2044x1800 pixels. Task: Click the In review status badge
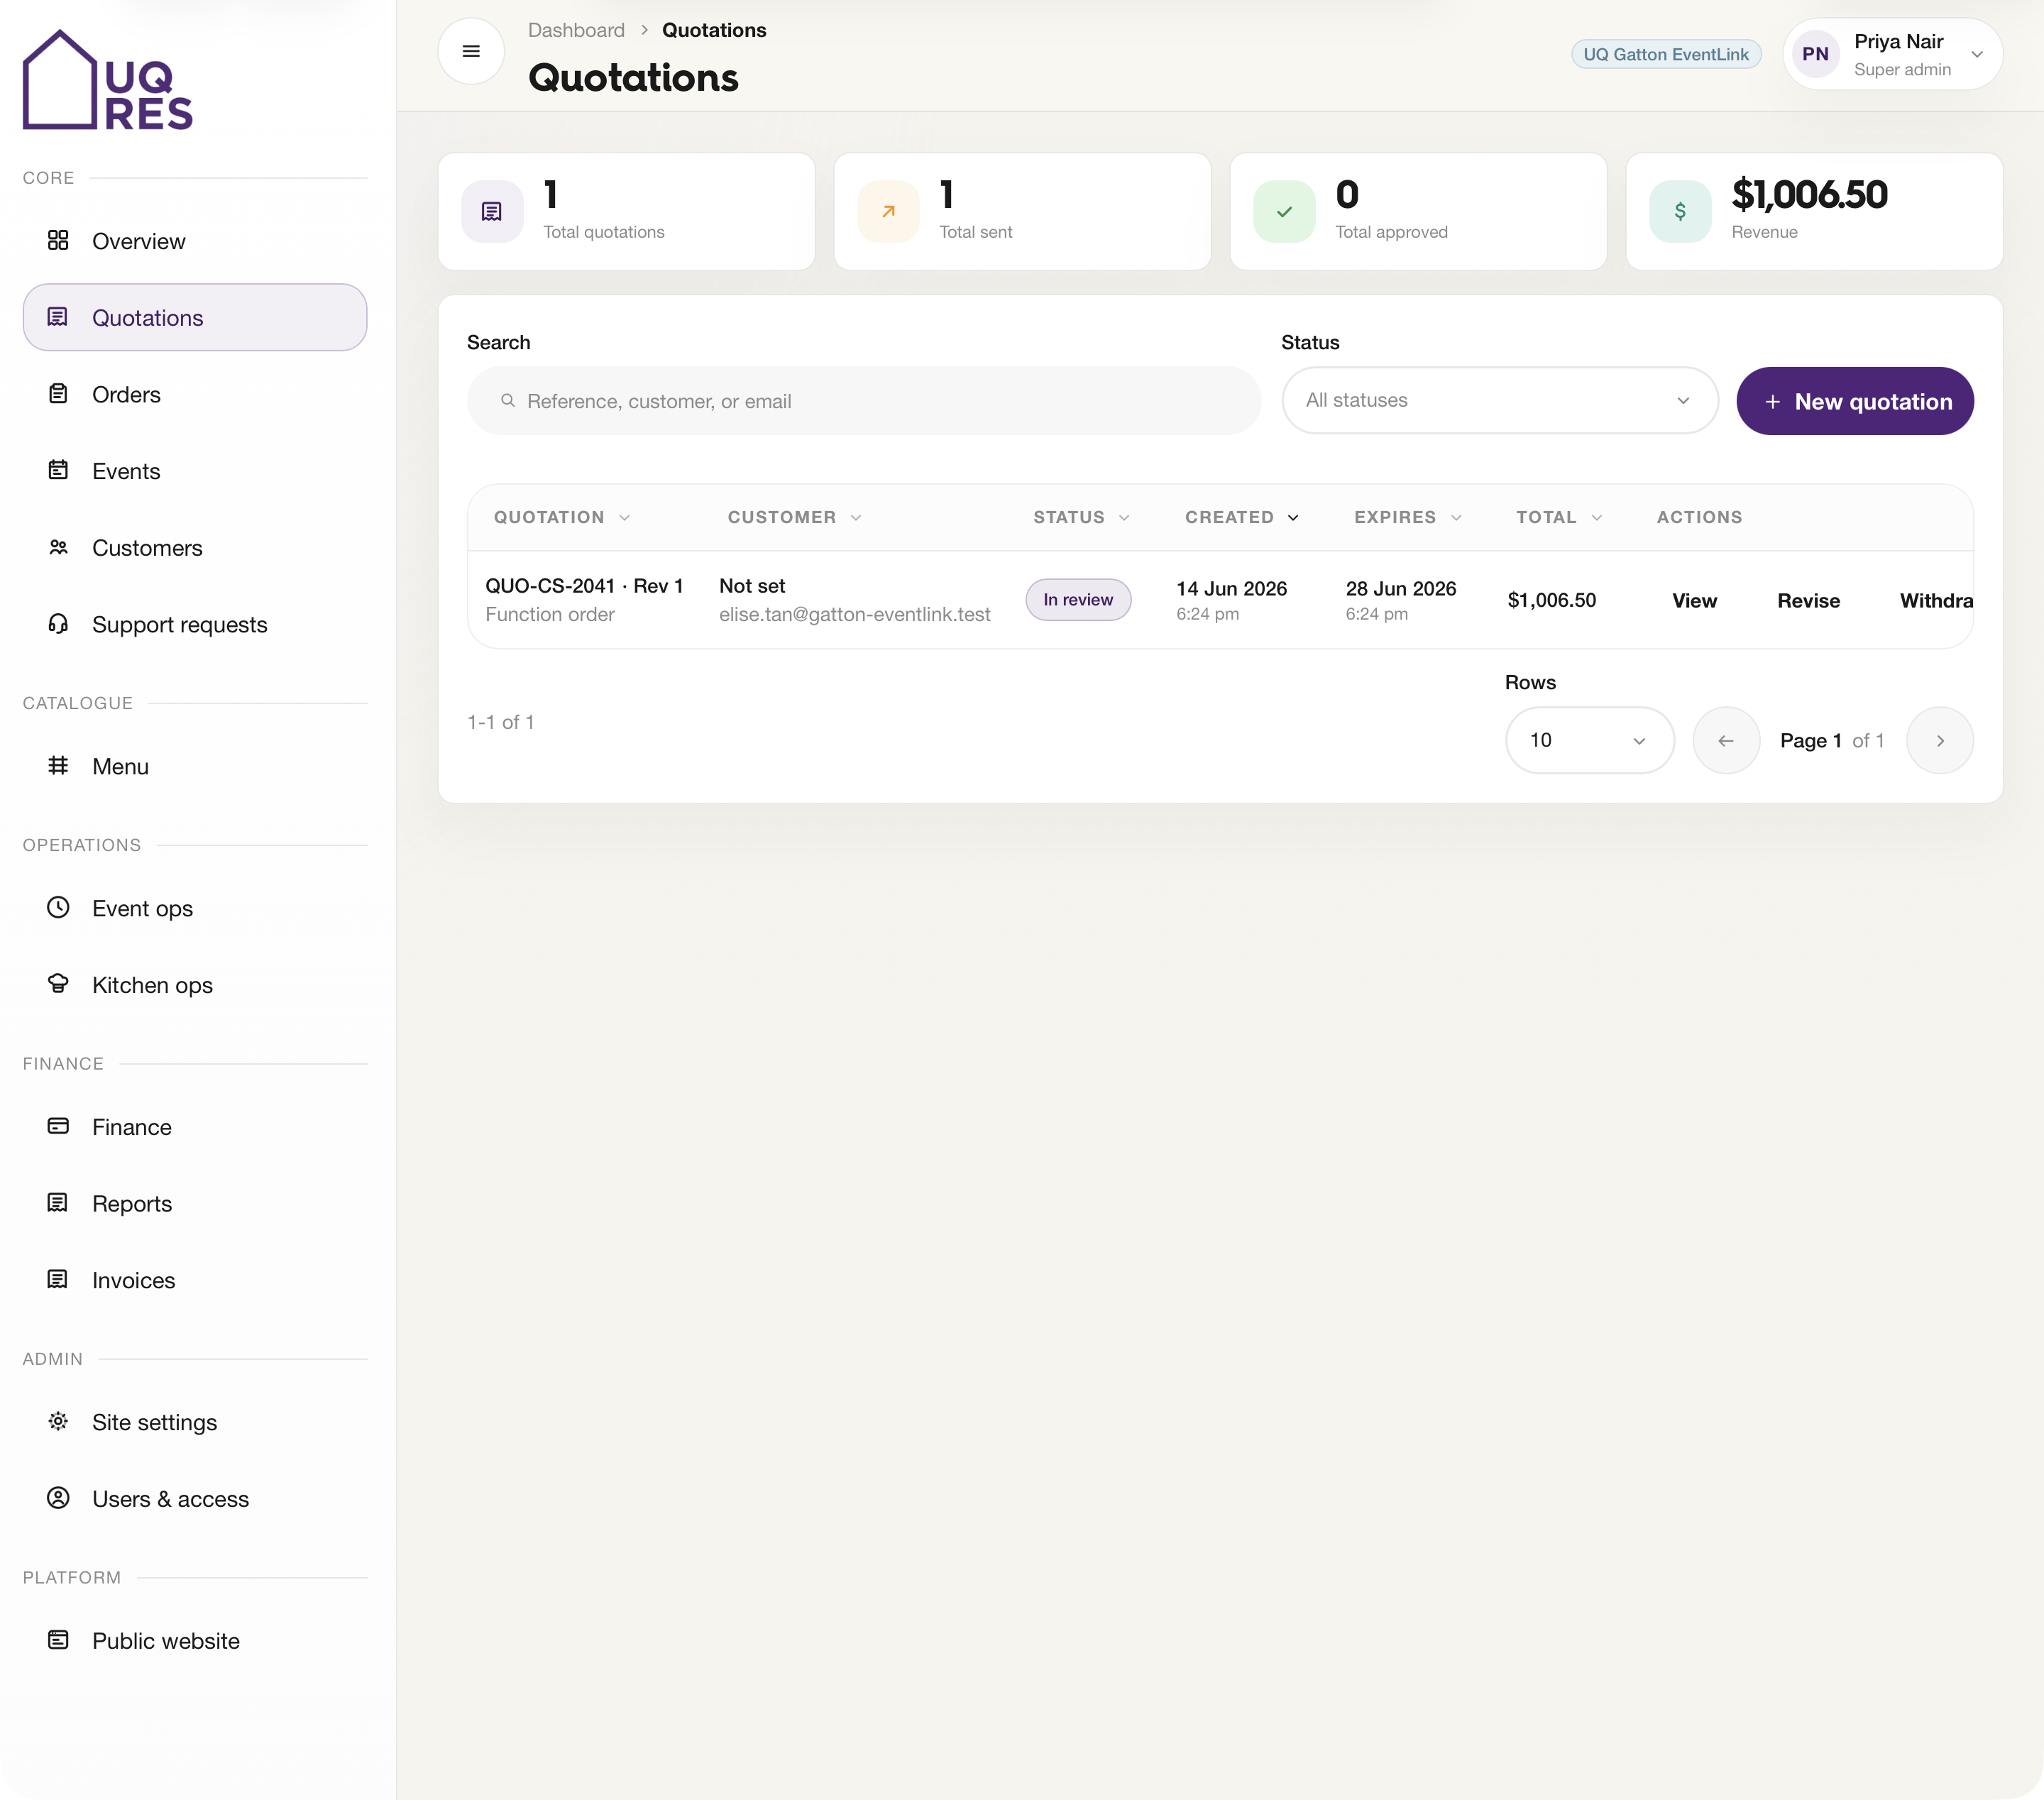1078,599
